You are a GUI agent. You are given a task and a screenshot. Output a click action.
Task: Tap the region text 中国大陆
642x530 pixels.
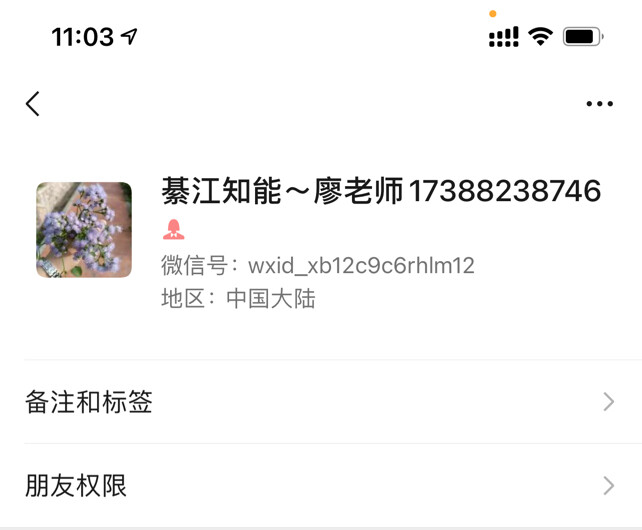point(271,298)
